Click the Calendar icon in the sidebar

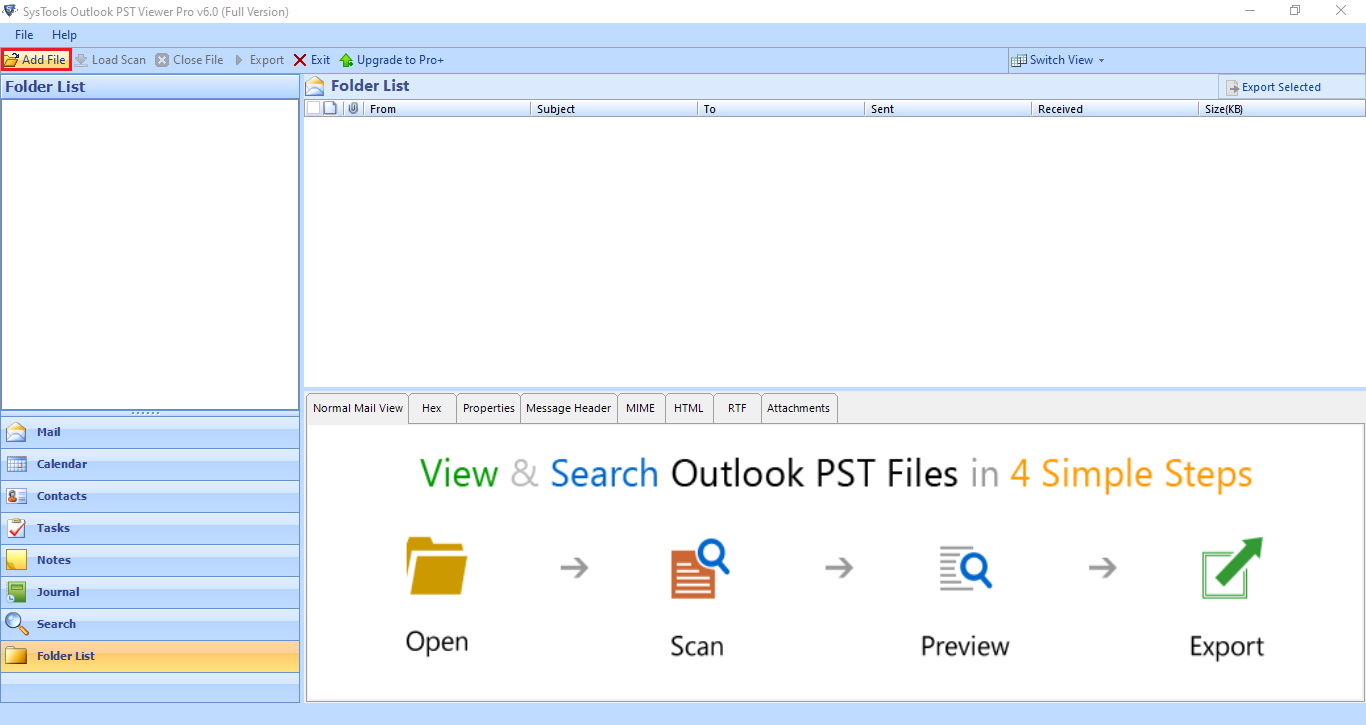click(x=16, y=464)
